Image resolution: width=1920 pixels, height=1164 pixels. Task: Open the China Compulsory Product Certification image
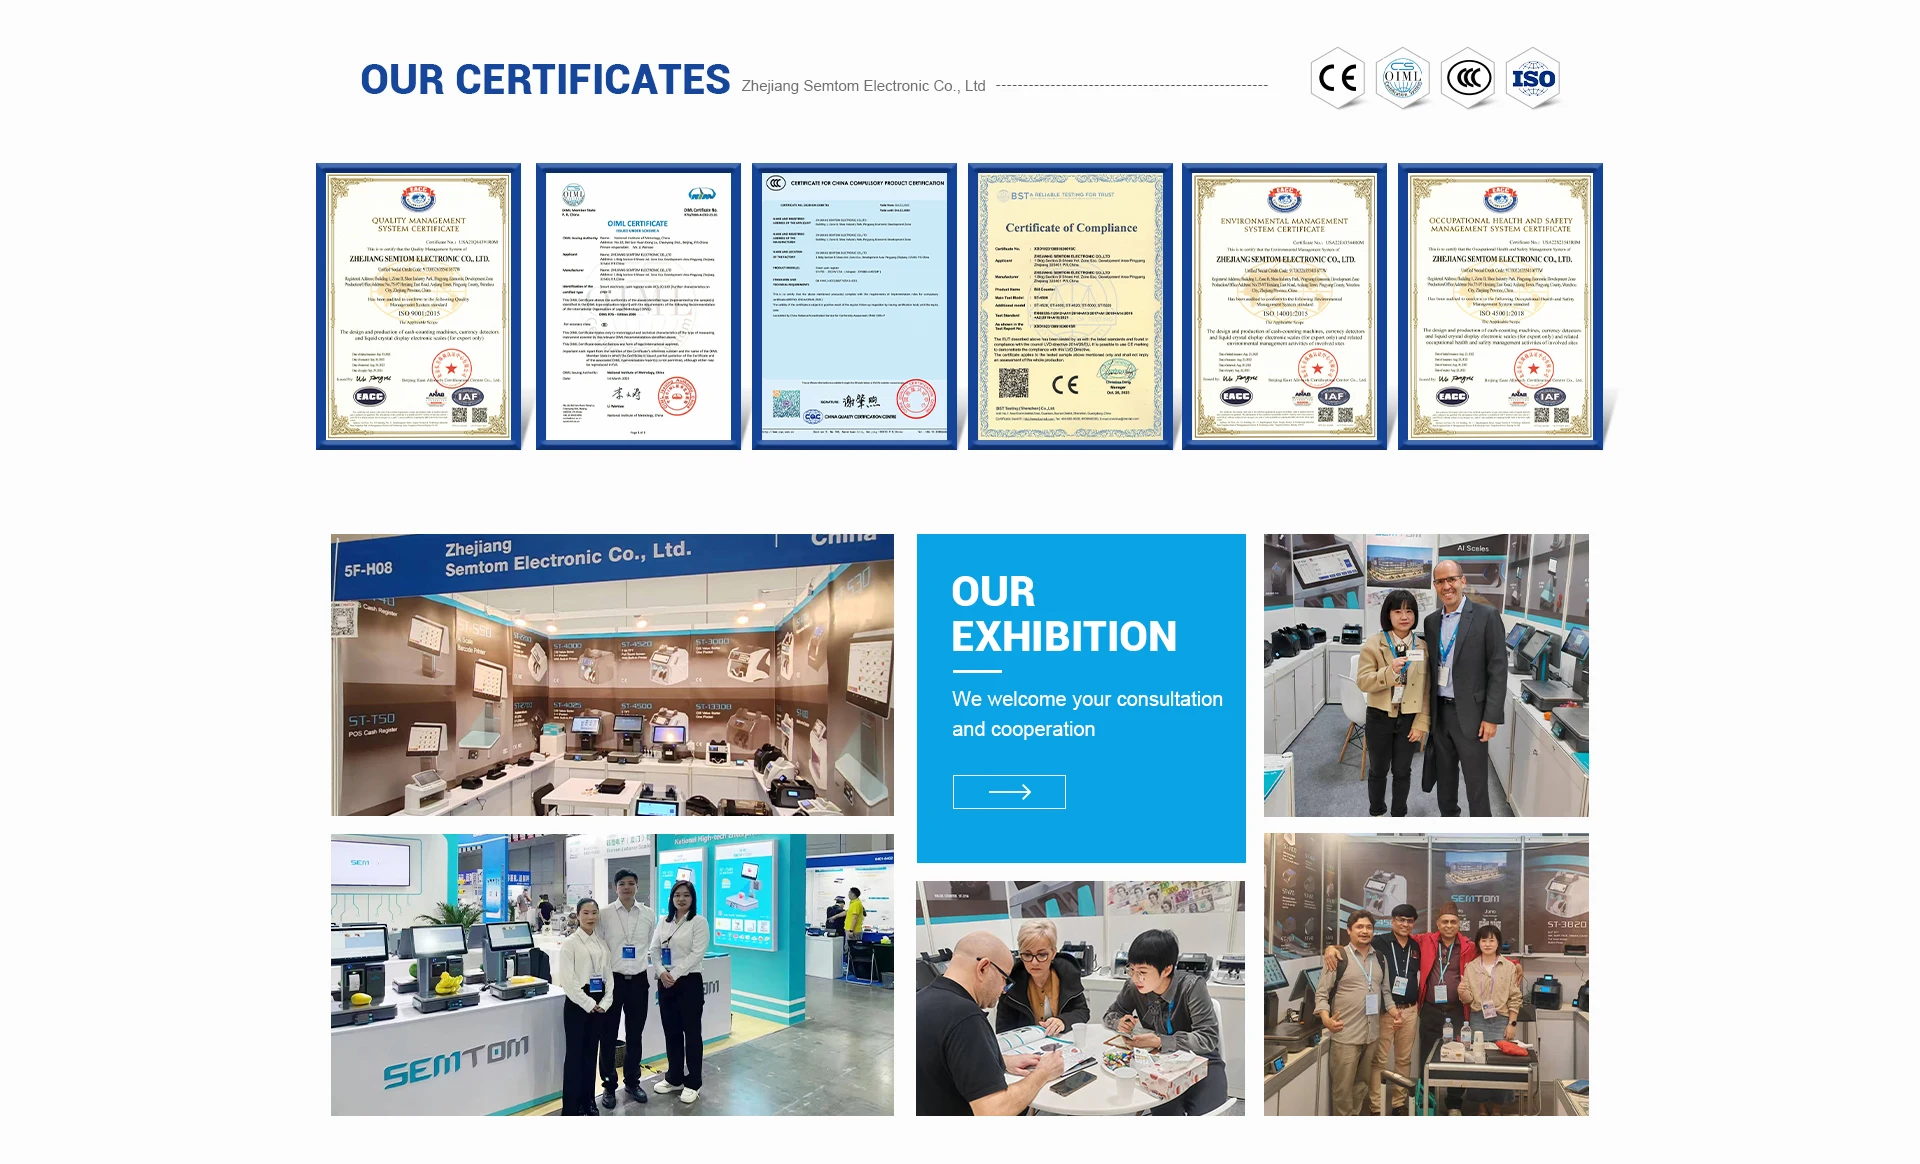click(x=854, y=306)
